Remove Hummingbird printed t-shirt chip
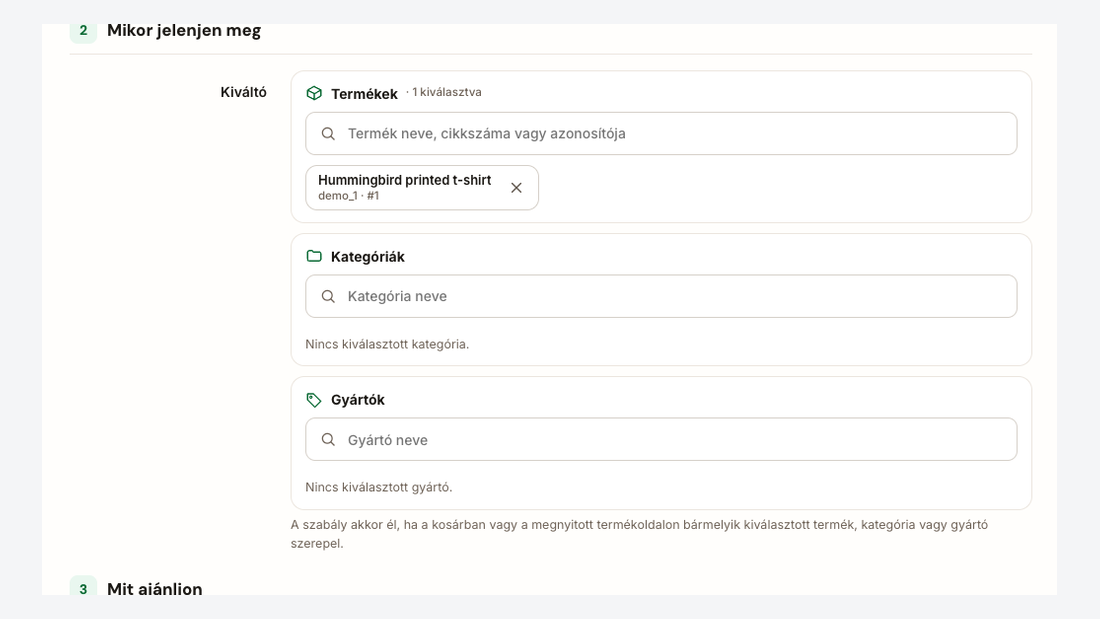The width and height of the screenshot is (1100, 619). click(x=516, y=188)
